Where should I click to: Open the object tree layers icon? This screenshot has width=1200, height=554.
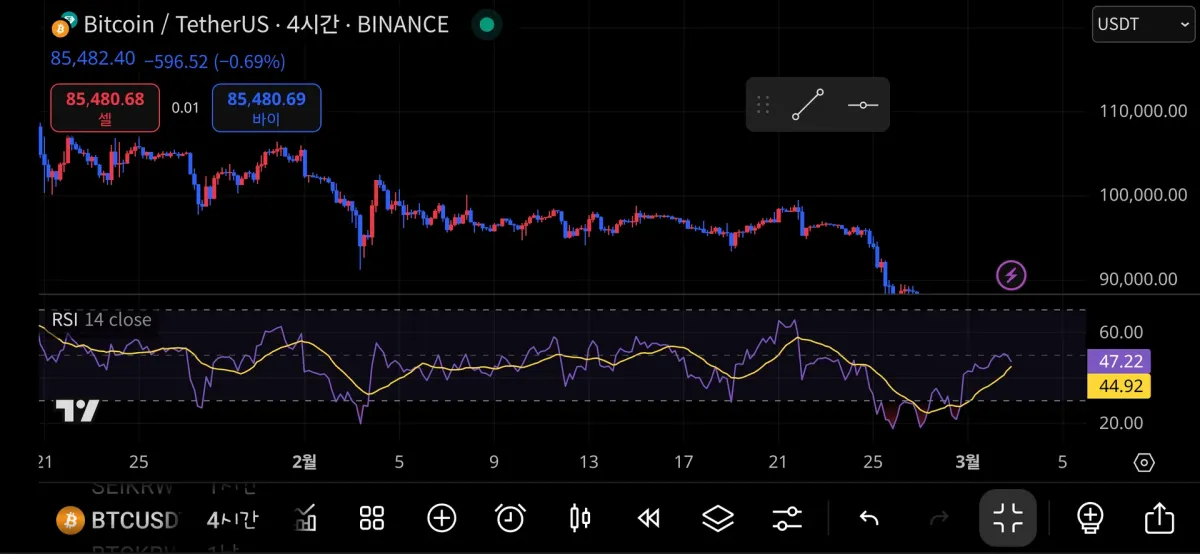[718, 517]
